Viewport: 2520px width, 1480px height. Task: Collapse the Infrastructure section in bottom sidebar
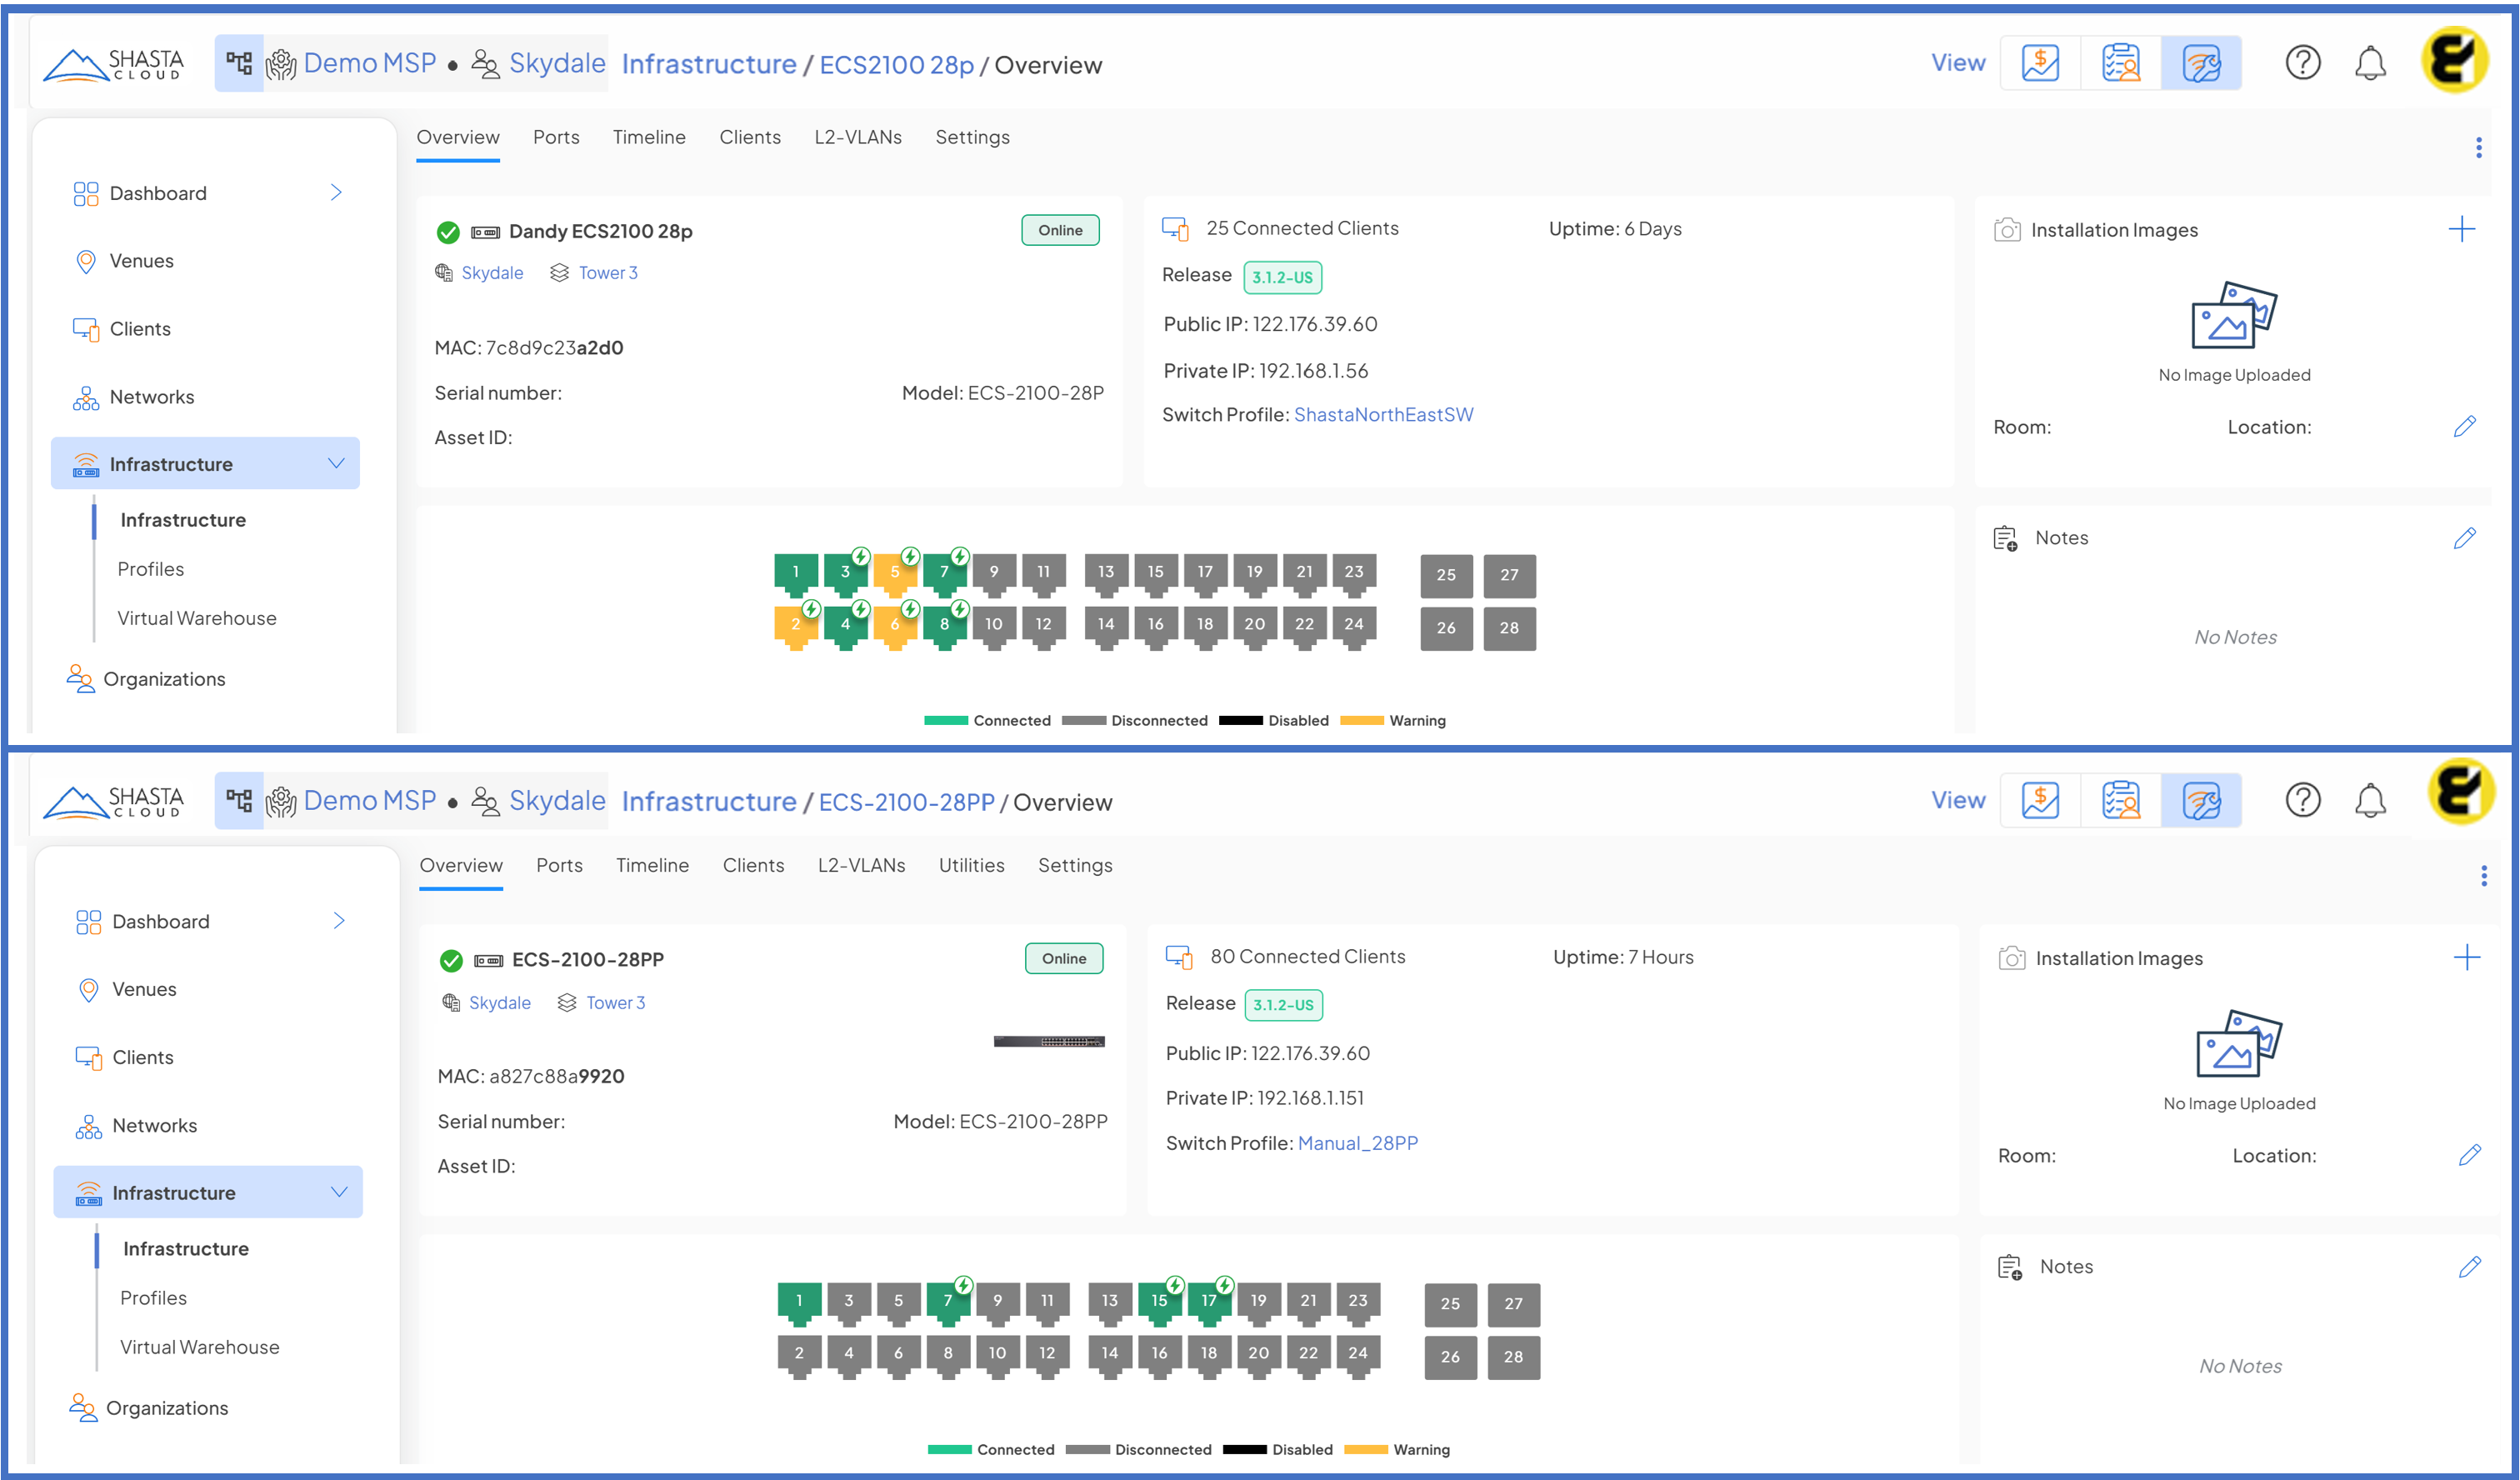(339, 1192)
